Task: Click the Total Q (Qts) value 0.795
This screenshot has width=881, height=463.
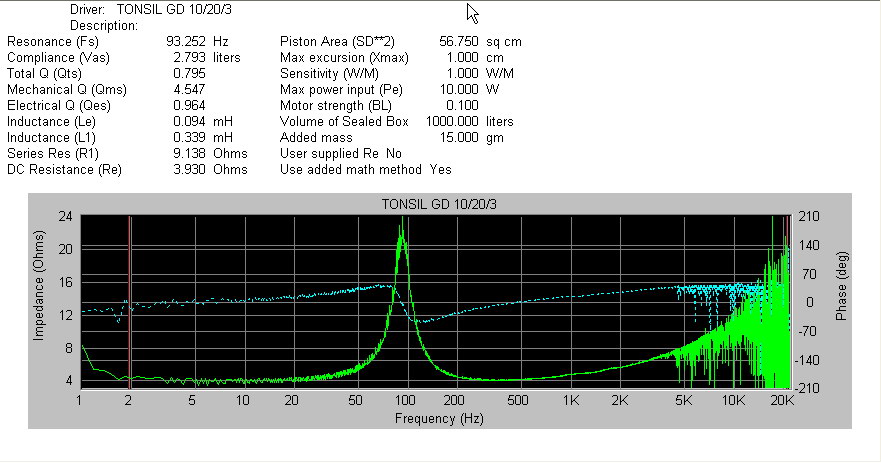Action: (189, 74)
